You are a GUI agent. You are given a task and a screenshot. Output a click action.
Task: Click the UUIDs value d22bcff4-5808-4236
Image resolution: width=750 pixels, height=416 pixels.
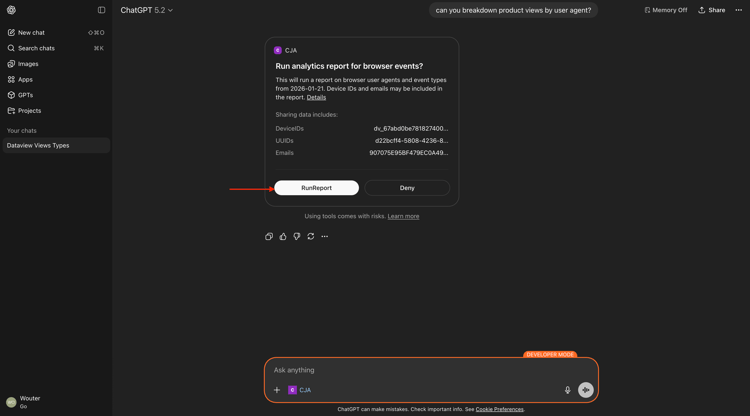click(411, 141)
